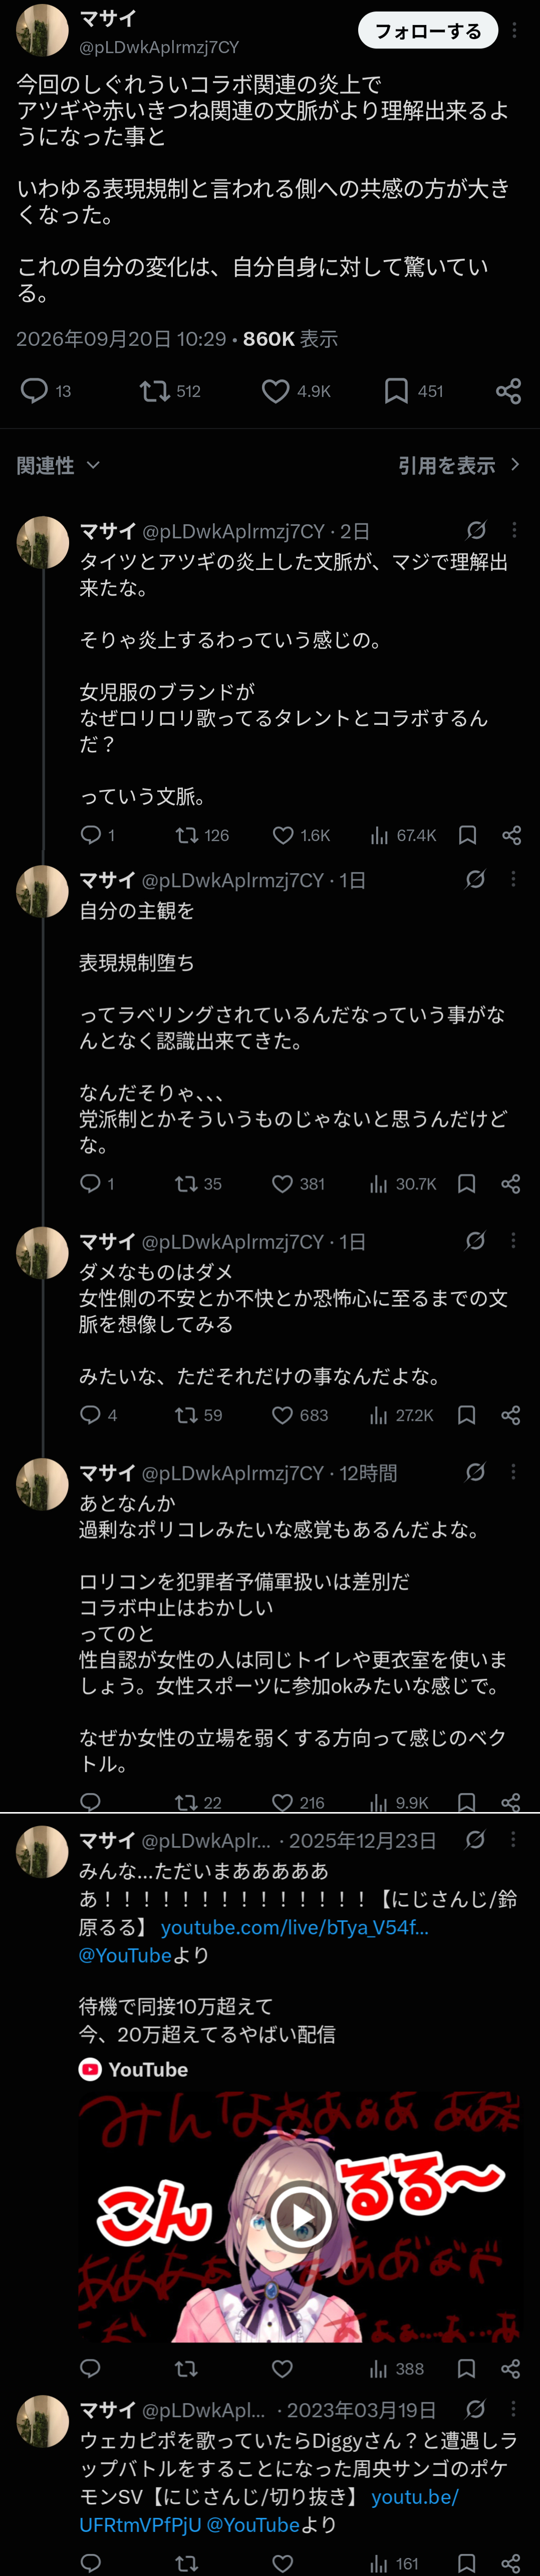Open the three-dot menu on the 12時間 reply
The height and width of the screenshot is (2576, 540).
[x=513, y=1472]
